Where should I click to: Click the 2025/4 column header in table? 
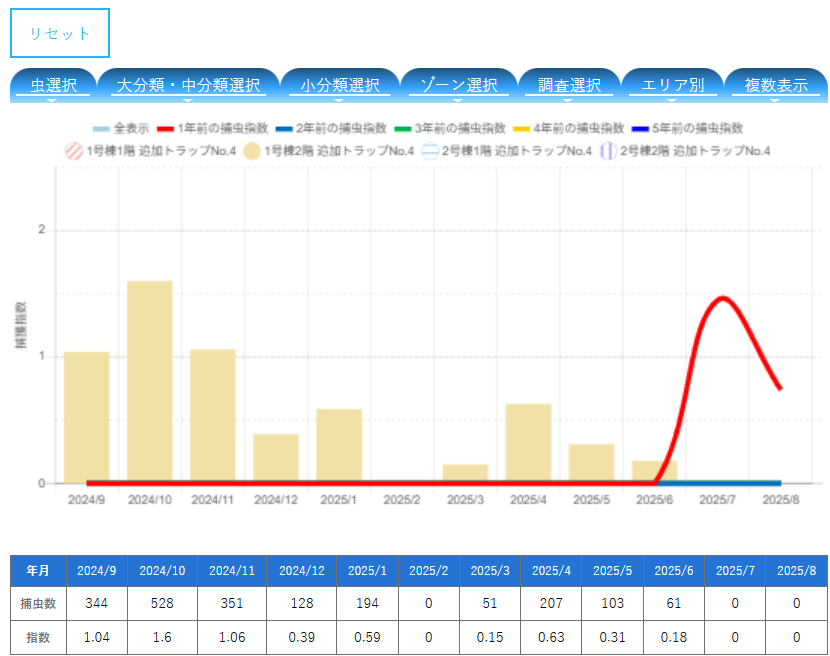pyautogui.click(x=551, y=570)
